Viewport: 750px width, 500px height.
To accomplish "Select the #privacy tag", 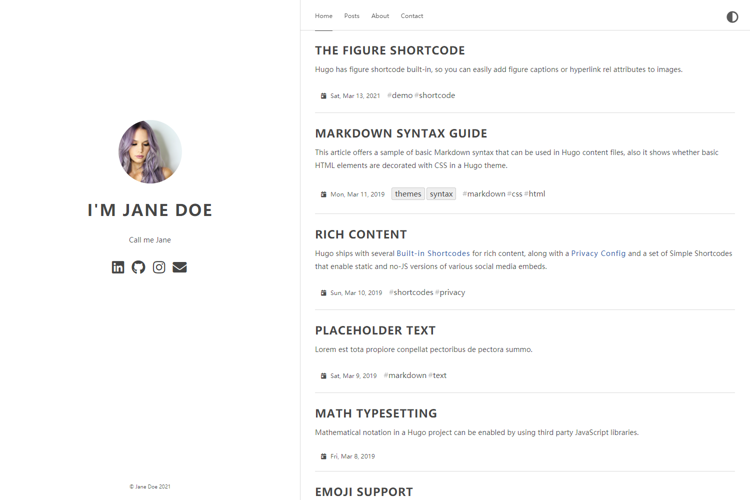I will click(x=451, y=293).
